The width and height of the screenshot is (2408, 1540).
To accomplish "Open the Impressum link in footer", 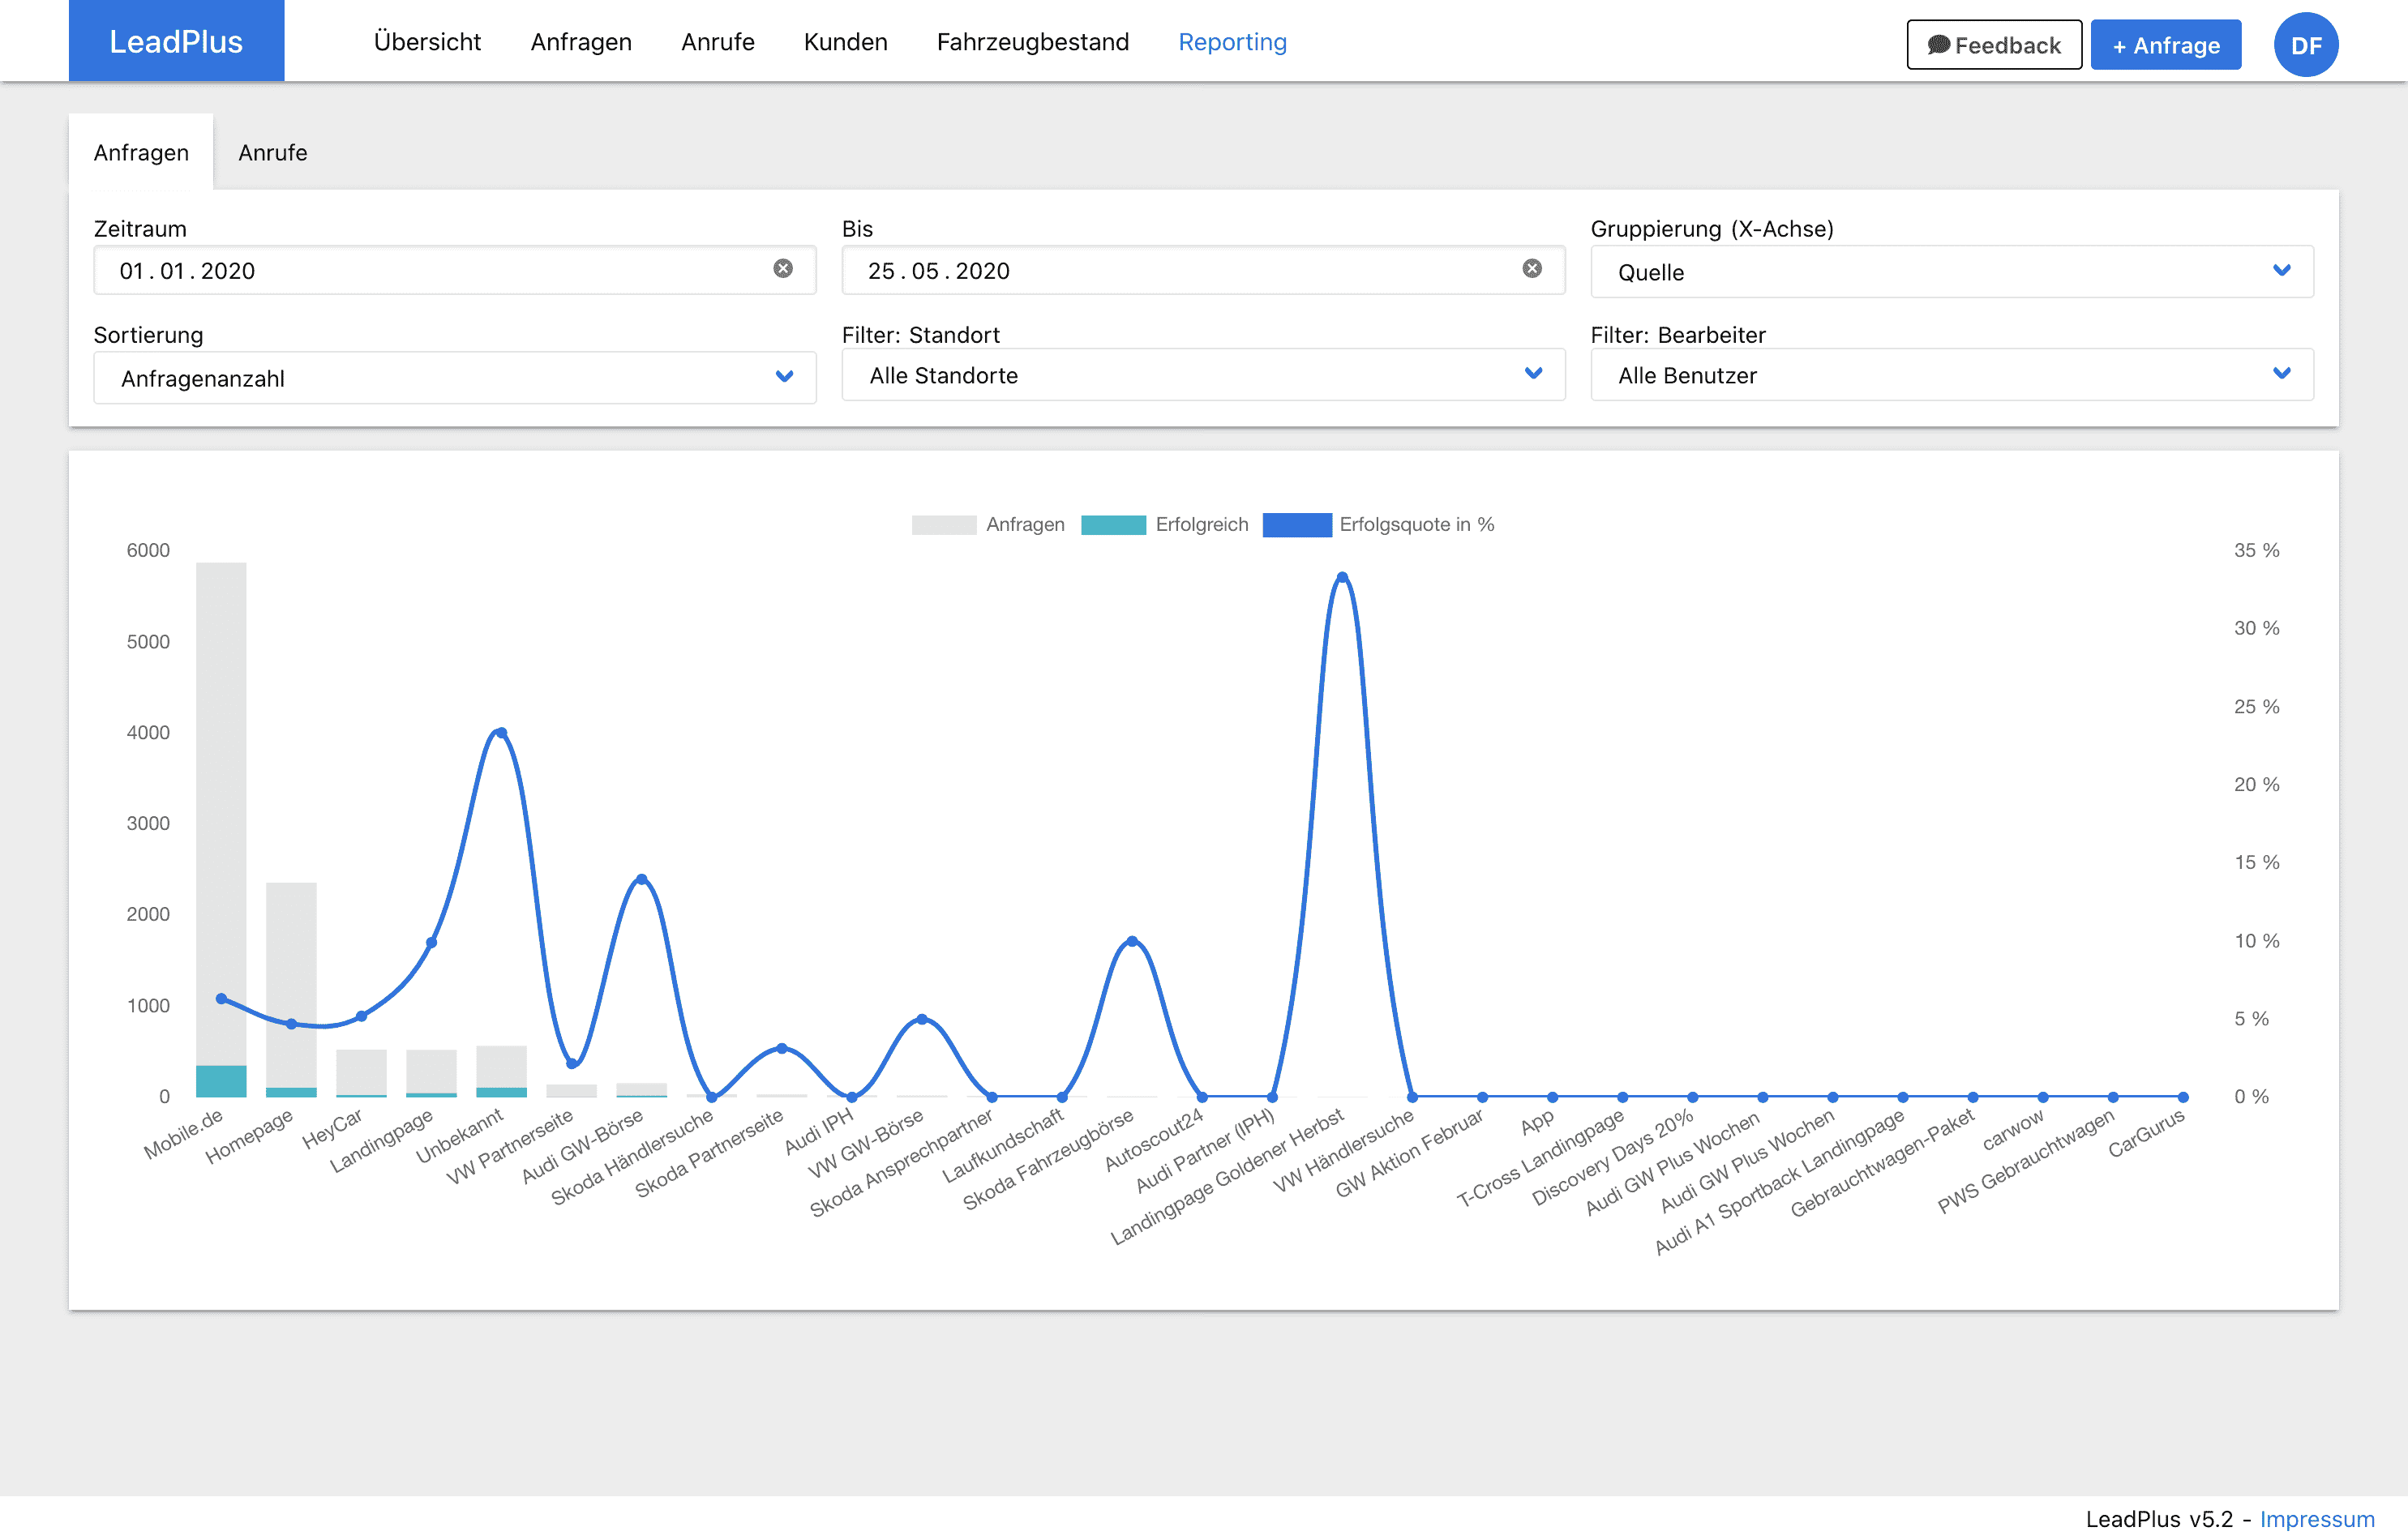I will [x=2316, y=1518].
